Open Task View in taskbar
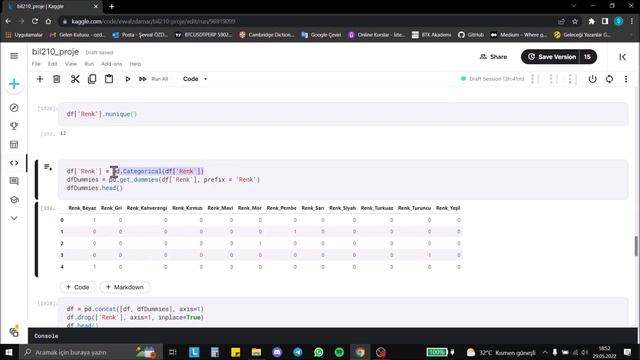This screenshot has height=360, width=640. coord(172,352)
